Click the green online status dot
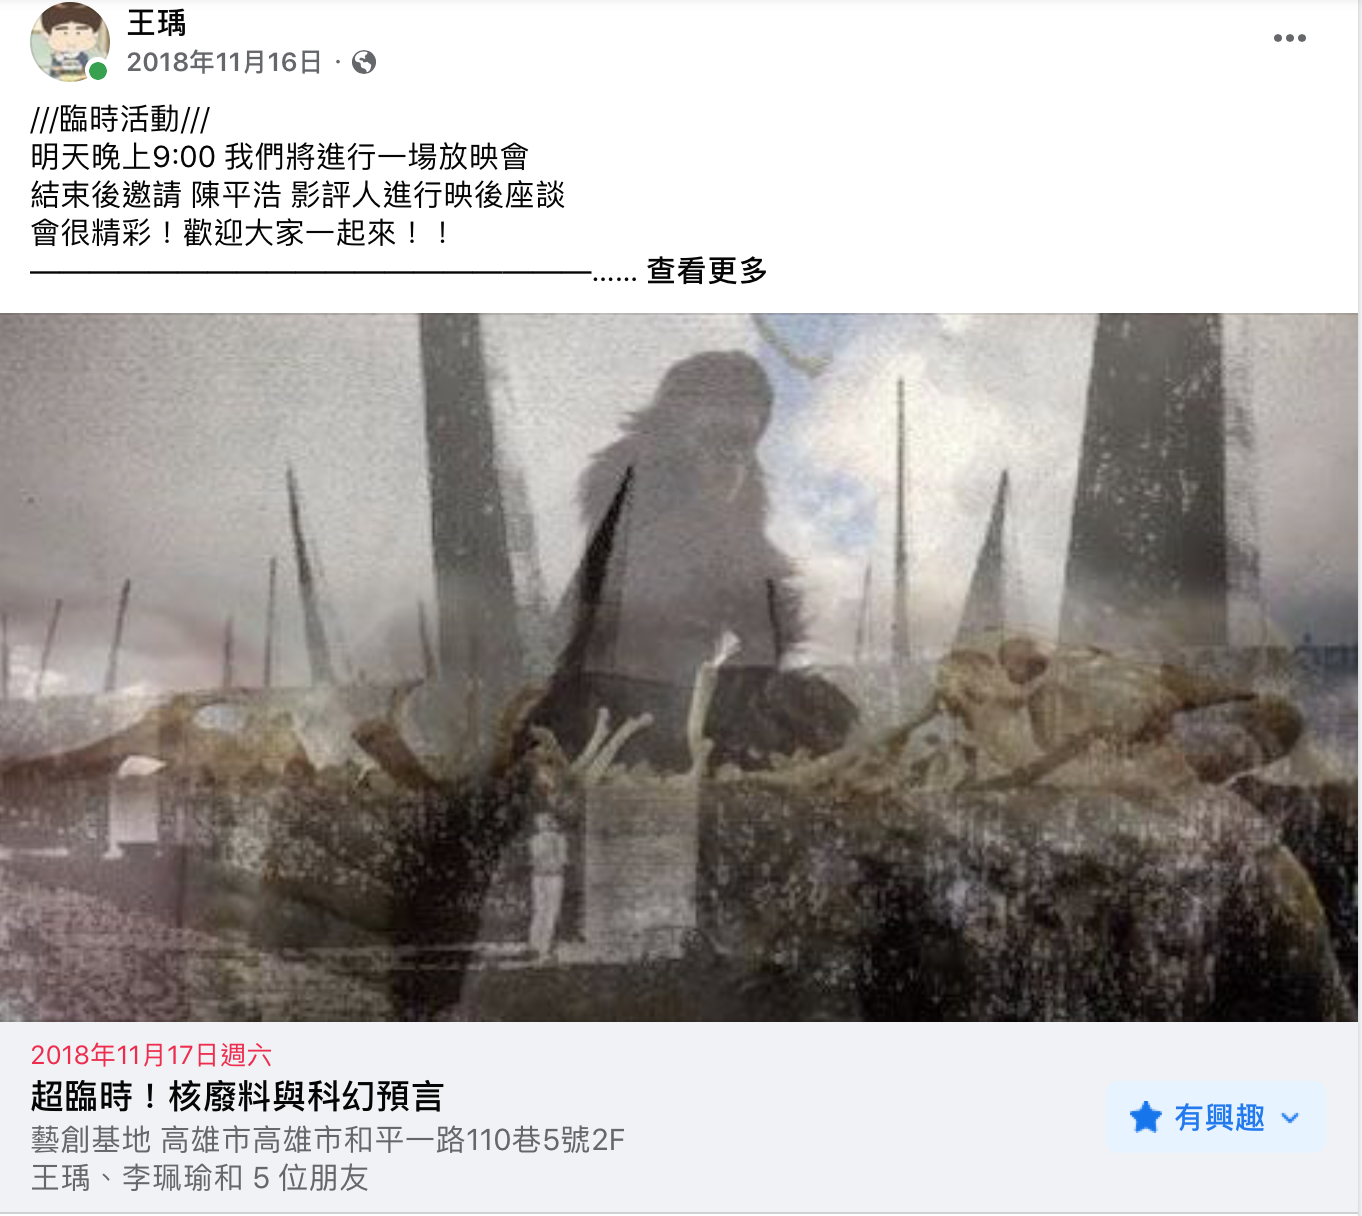The width and height of the screenshot is (1362, 1216). click(x=97, y=71)
